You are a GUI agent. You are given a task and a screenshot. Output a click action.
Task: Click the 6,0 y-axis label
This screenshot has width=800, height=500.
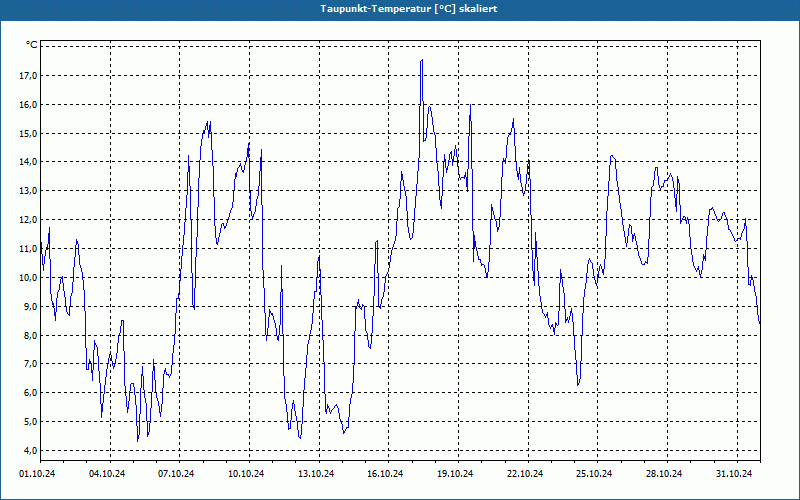point(30,393)
